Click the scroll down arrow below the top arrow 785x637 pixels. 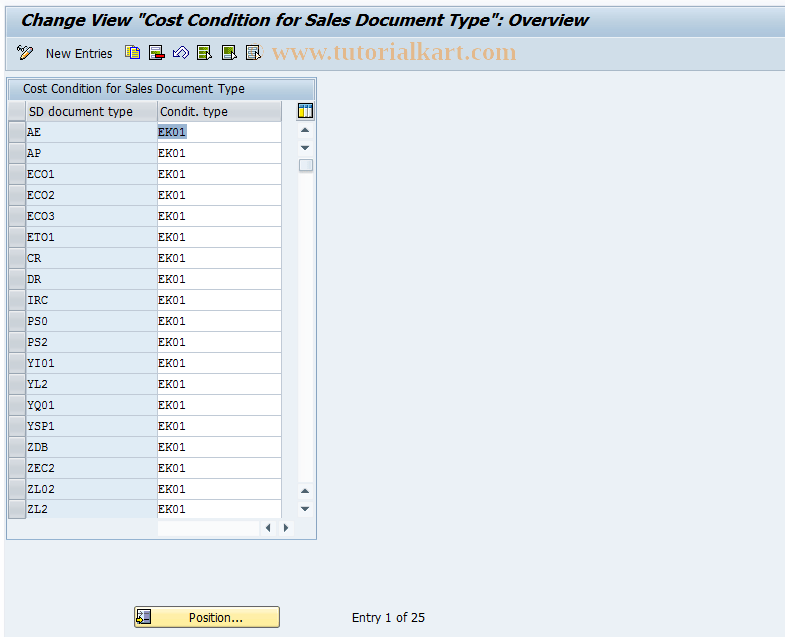[x=305, y=148]
